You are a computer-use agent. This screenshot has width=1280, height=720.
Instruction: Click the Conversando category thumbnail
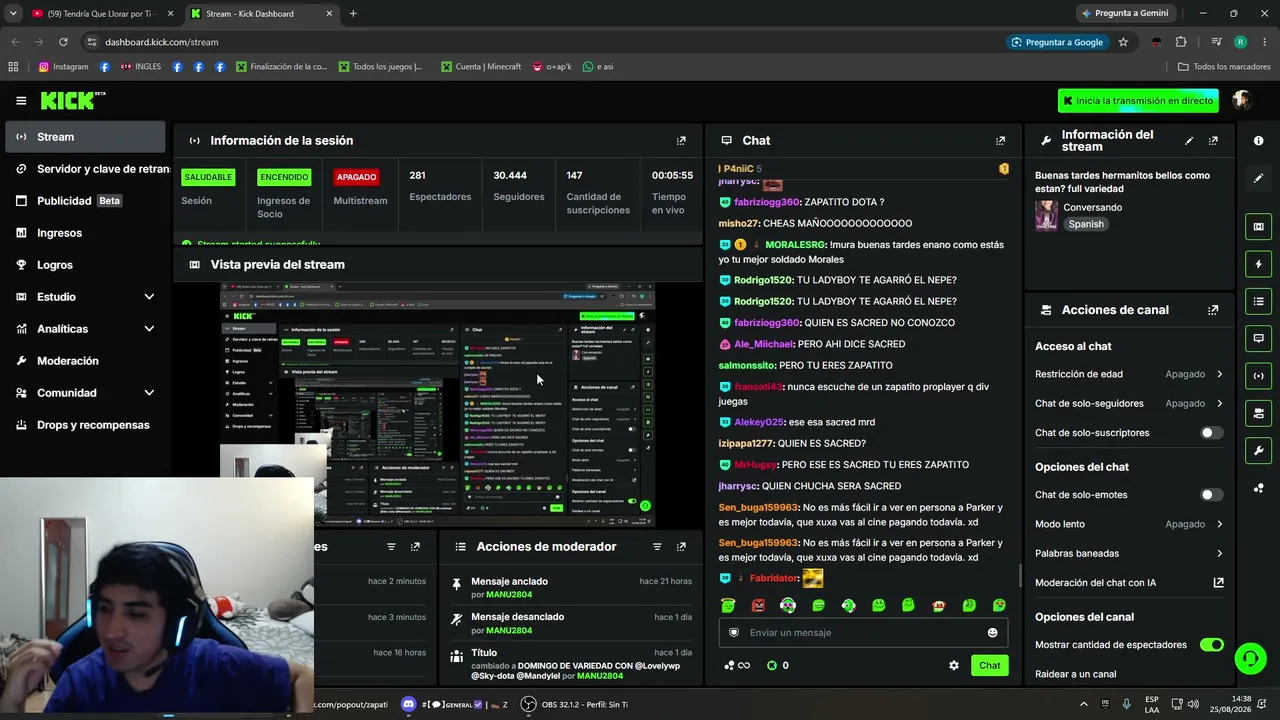(1046, 215)
